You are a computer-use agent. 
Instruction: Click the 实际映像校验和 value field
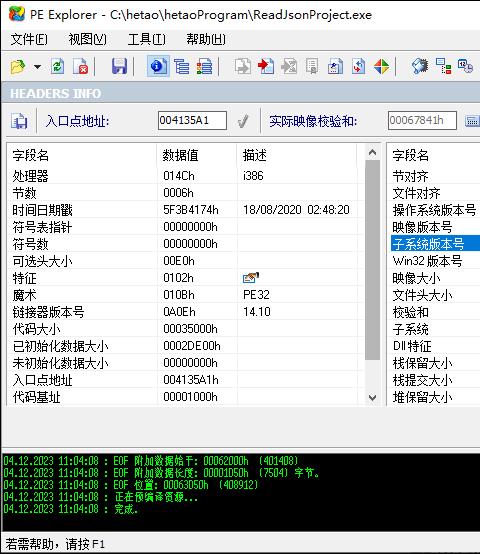tap(422, 120)
